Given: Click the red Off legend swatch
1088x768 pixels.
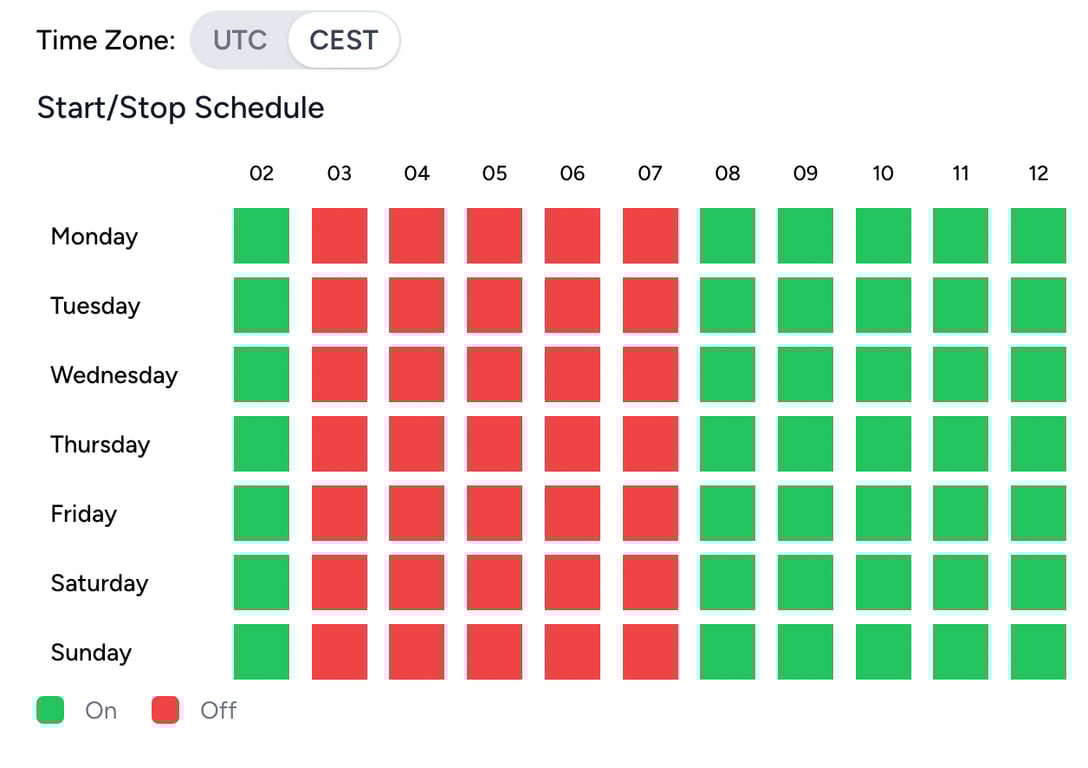Looking at the screenshot, I should (166, 710).
